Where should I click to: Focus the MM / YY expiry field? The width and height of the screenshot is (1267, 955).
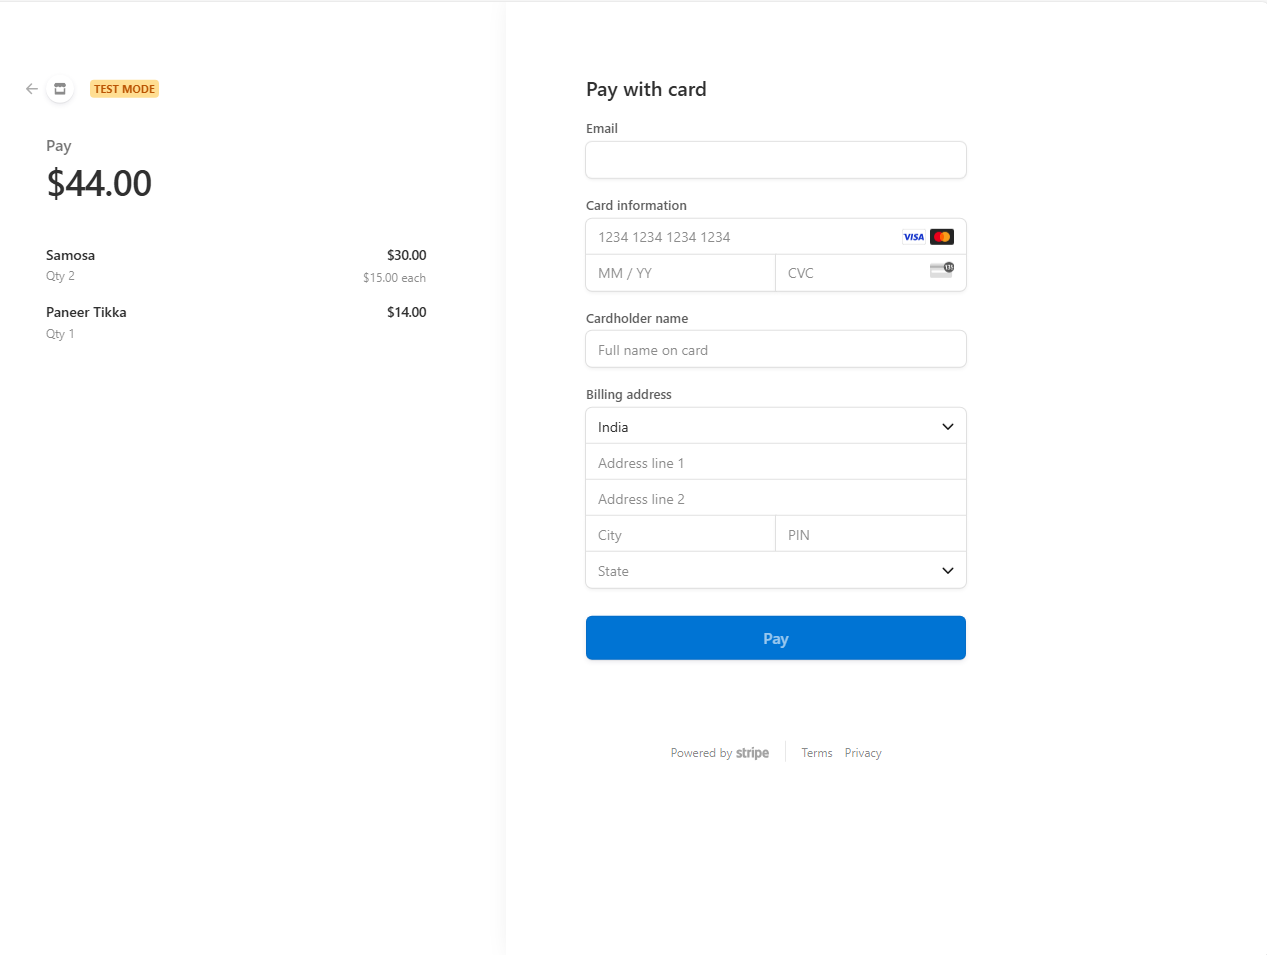click(x=681, y=273)
